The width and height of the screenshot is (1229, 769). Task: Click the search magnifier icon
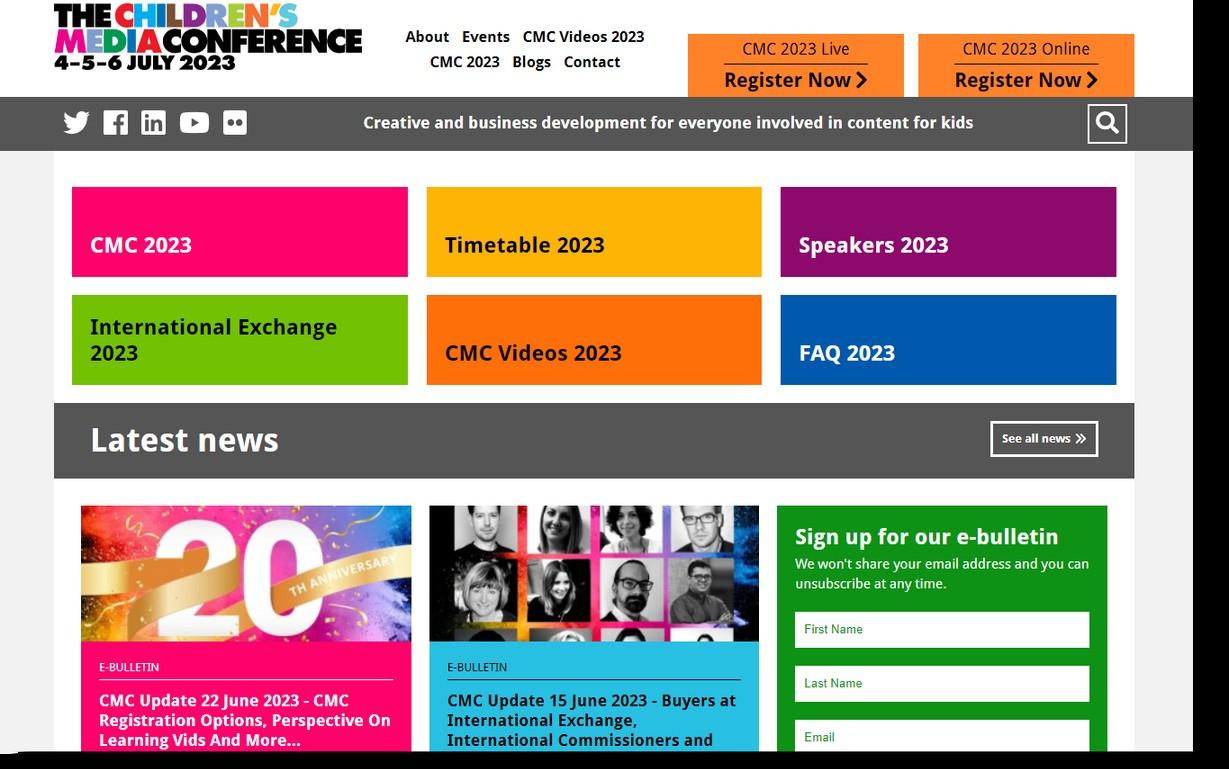[1107, 123]
